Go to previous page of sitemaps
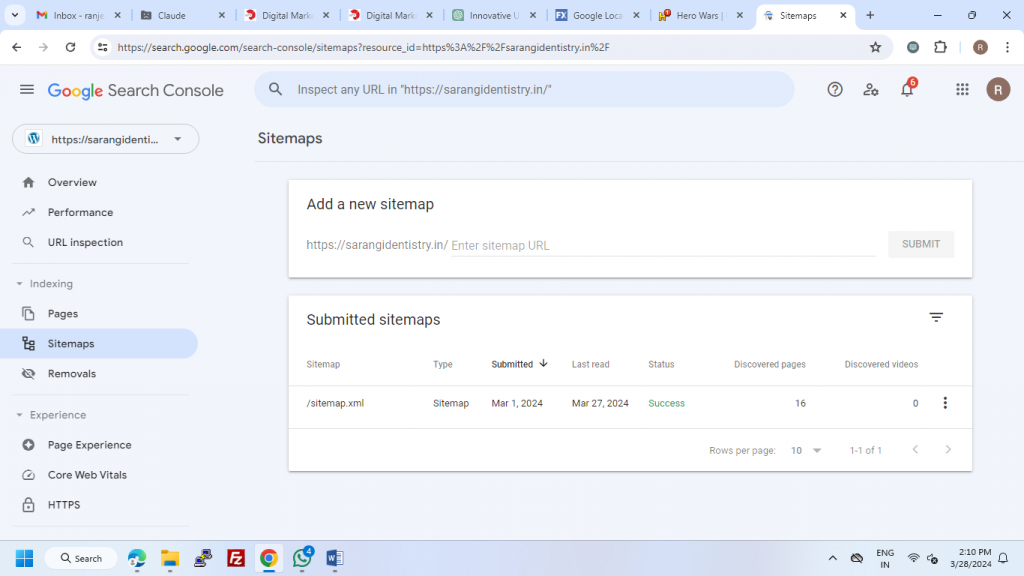This screenshot has width=1024, height=576. [x=915, y=449]
